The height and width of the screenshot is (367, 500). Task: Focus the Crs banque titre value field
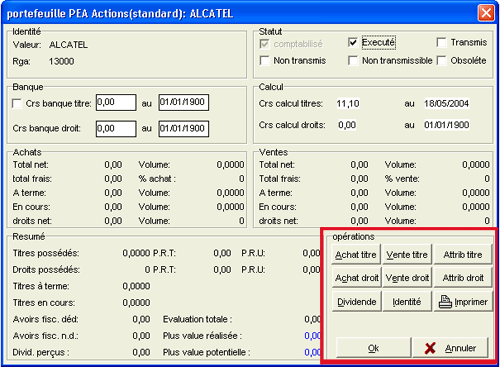[116, 102]
